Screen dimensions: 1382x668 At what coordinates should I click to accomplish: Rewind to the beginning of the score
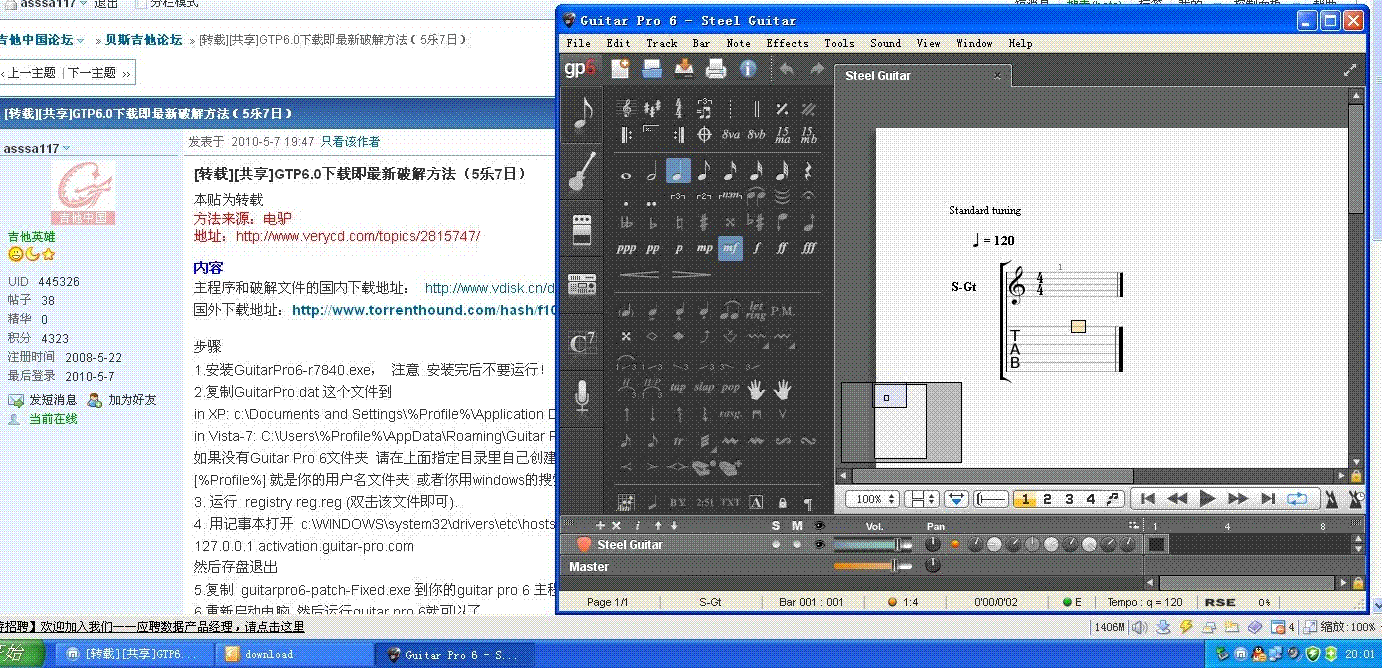[1148, 498]
